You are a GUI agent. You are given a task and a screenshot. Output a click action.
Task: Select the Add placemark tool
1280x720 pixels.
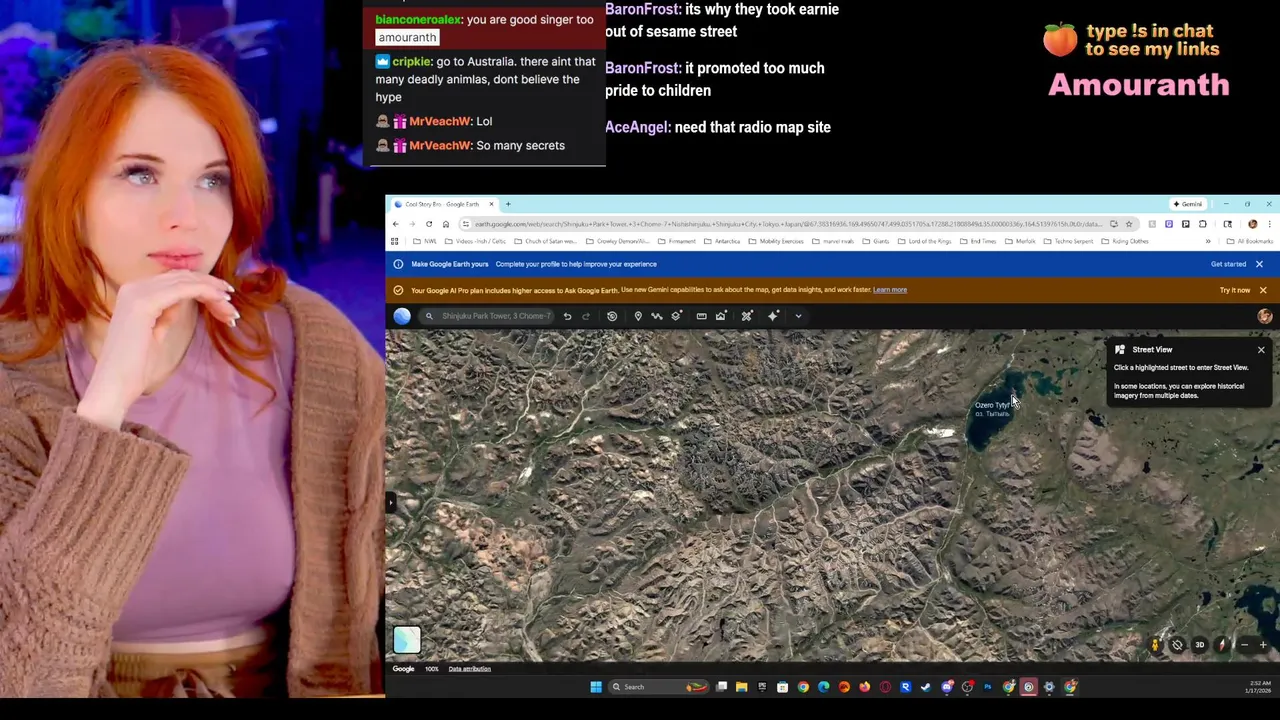[x=638, y=316]
